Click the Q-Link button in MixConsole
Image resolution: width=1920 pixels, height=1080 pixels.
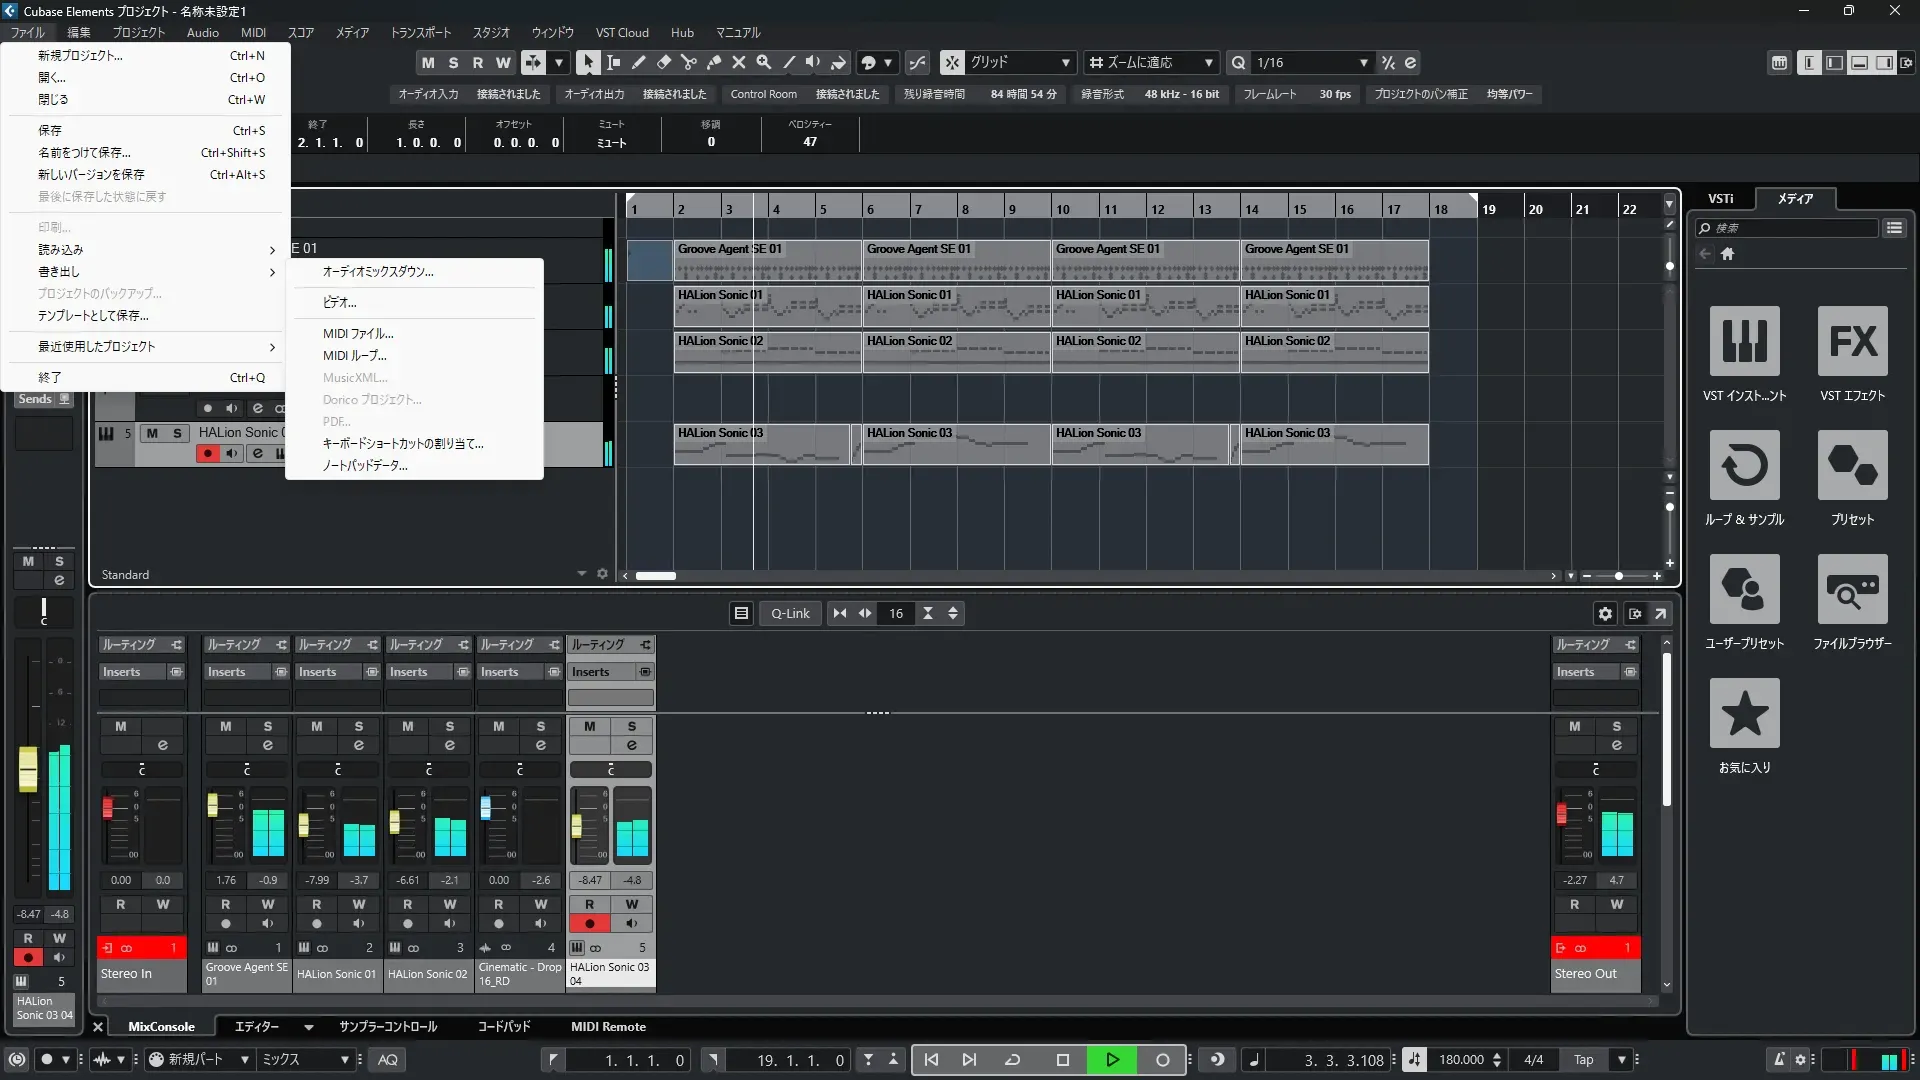click(790, 614)
